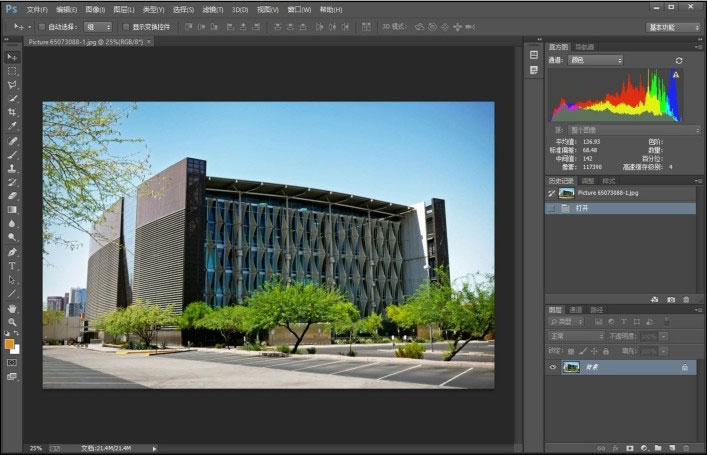Switch to the 通道 Channels tab
The height and width of the screenshot is (455, 707).
(x=575, y=310)
